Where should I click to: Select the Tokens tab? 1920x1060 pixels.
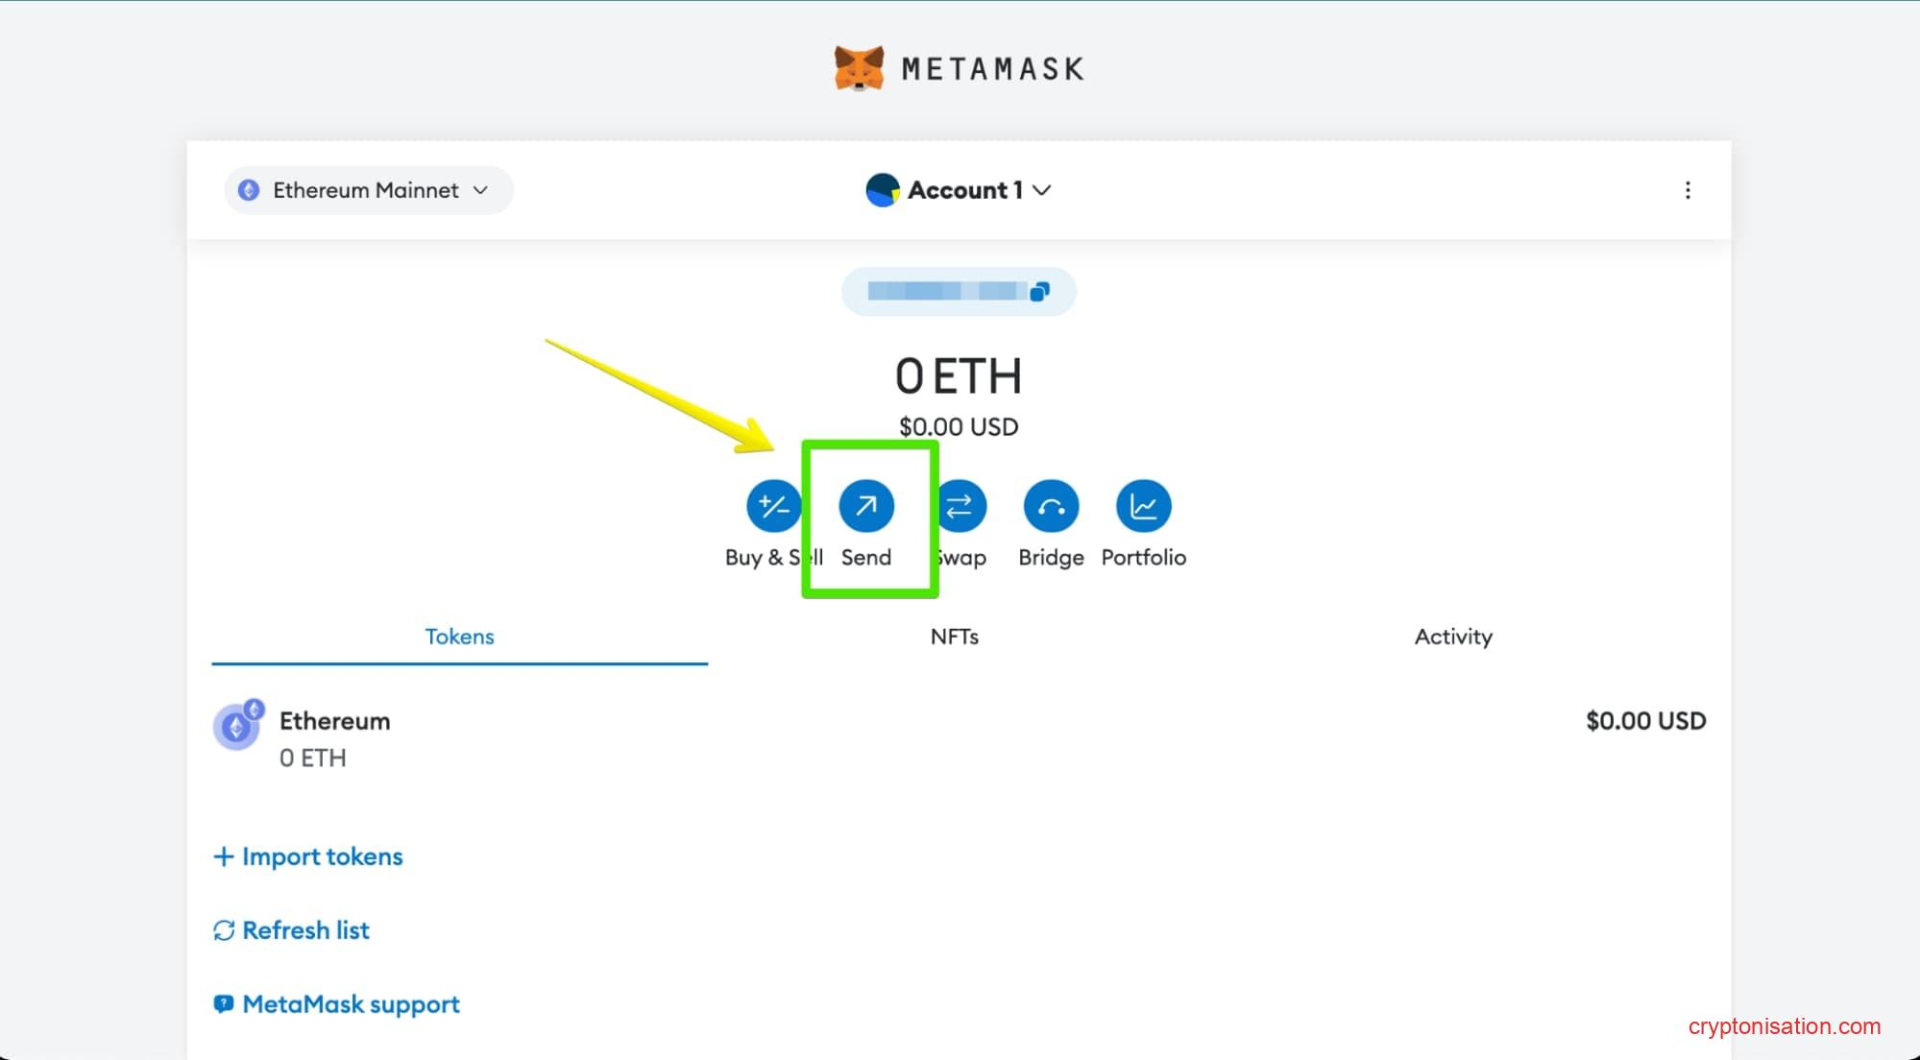pyautogui.click(x=459, y=637)
